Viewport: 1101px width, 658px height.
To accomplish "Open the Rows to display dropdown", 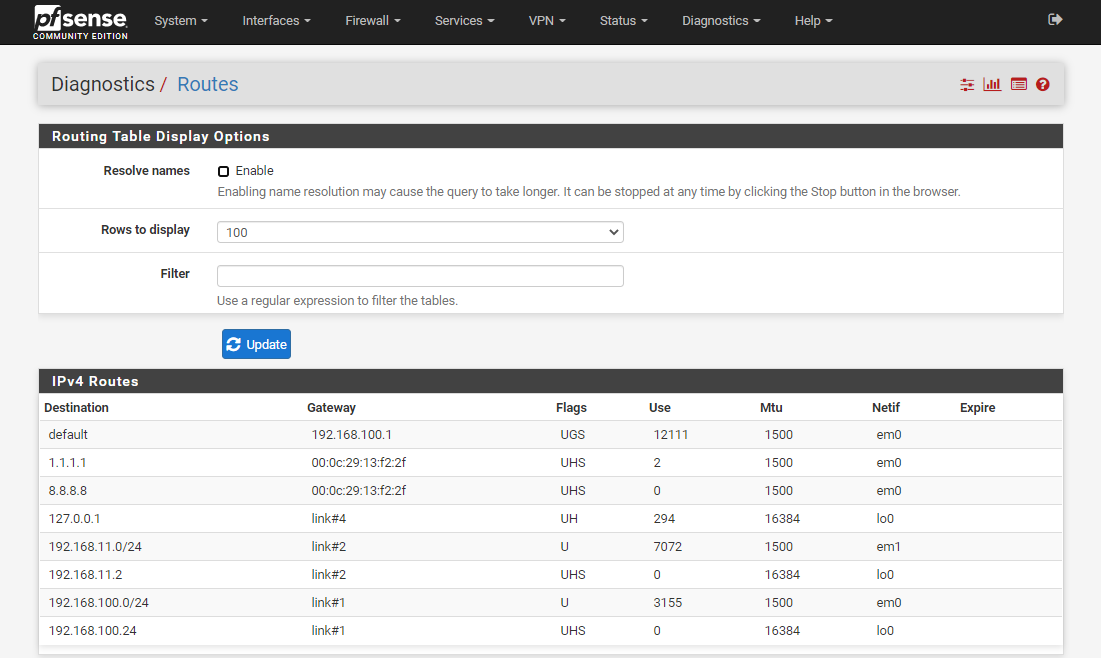I will point(420,232).
